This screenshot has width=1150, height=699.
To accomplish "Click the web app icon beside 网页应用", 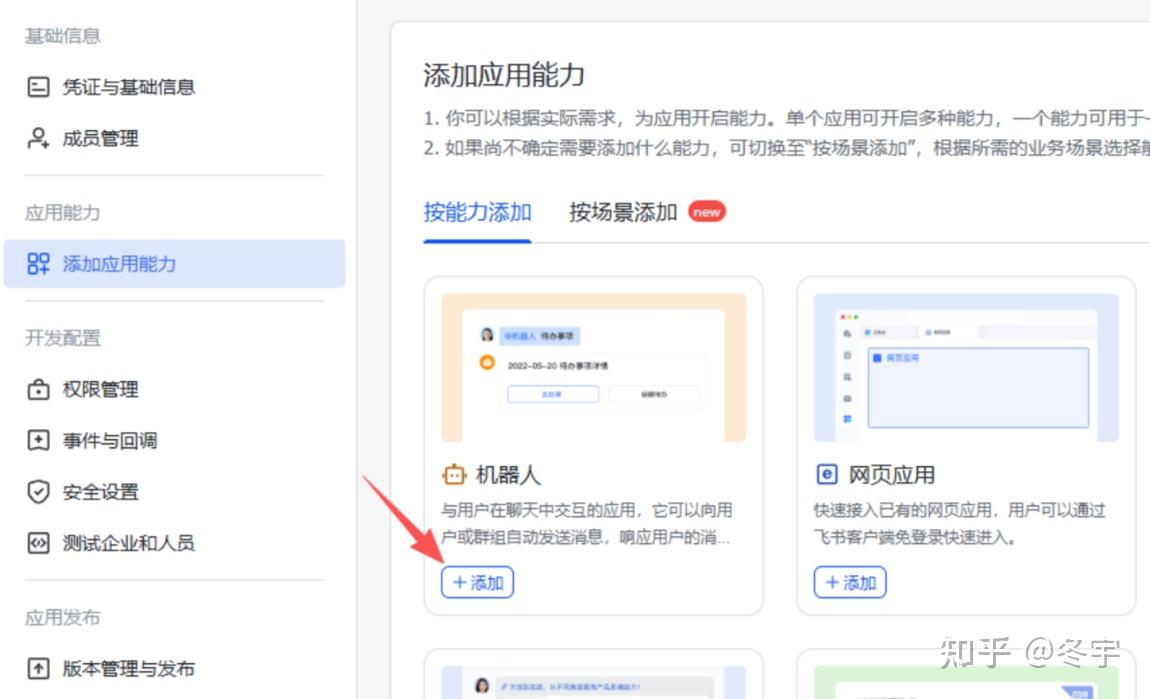I will pos(827,475).
